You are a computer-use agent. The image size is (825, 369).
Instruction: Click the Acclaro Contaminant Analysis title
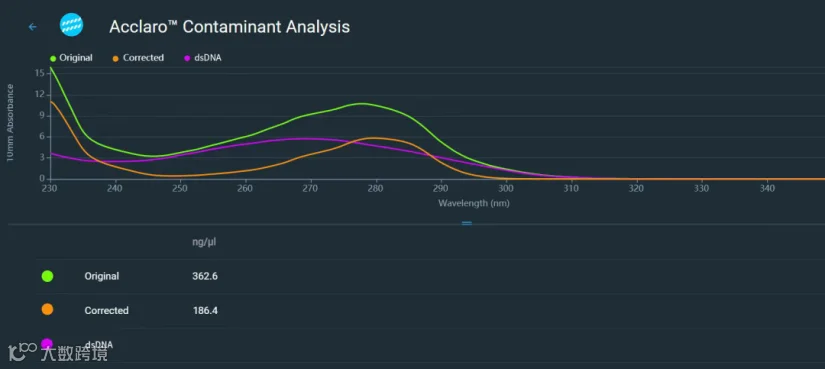(229, 27)
